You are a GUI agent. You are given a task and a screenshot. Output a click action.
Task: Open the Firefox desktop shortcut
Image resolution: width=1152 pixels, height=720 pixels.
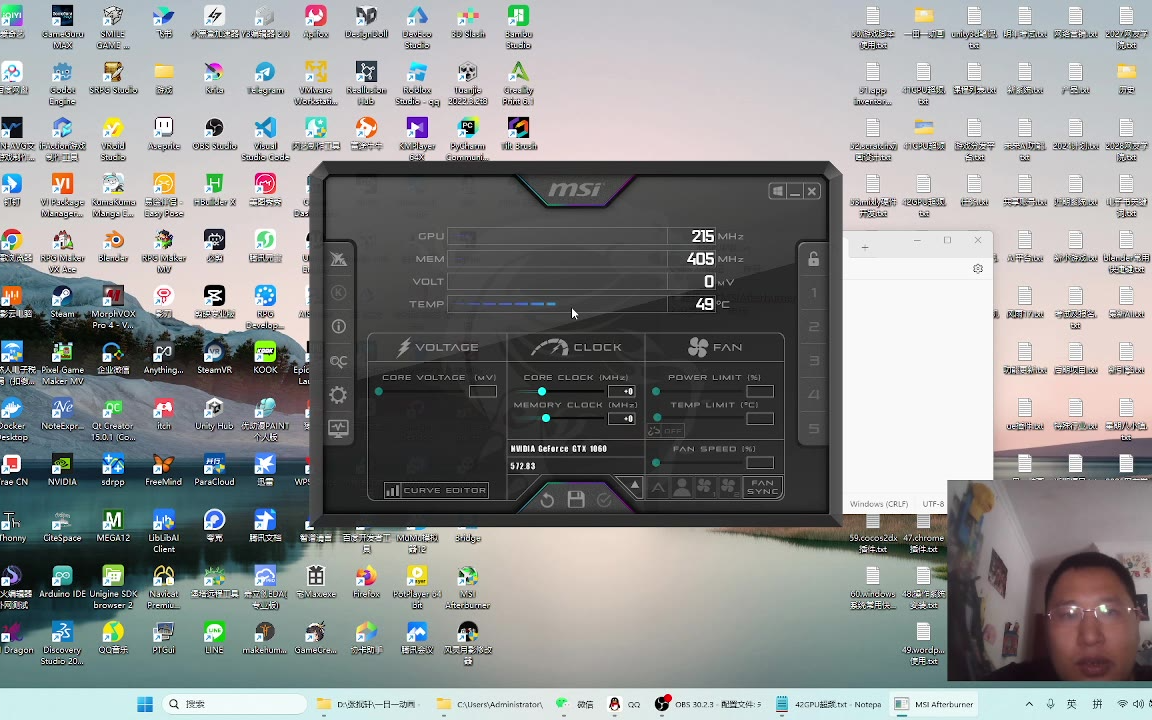tap(366, 582)
